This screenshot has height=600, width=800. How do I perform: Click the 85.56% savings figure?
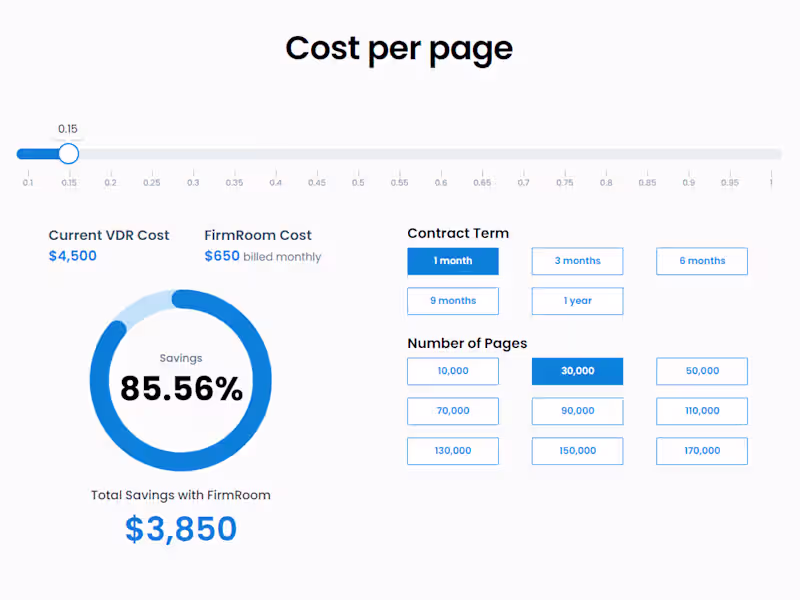click(x=182, y=389)
